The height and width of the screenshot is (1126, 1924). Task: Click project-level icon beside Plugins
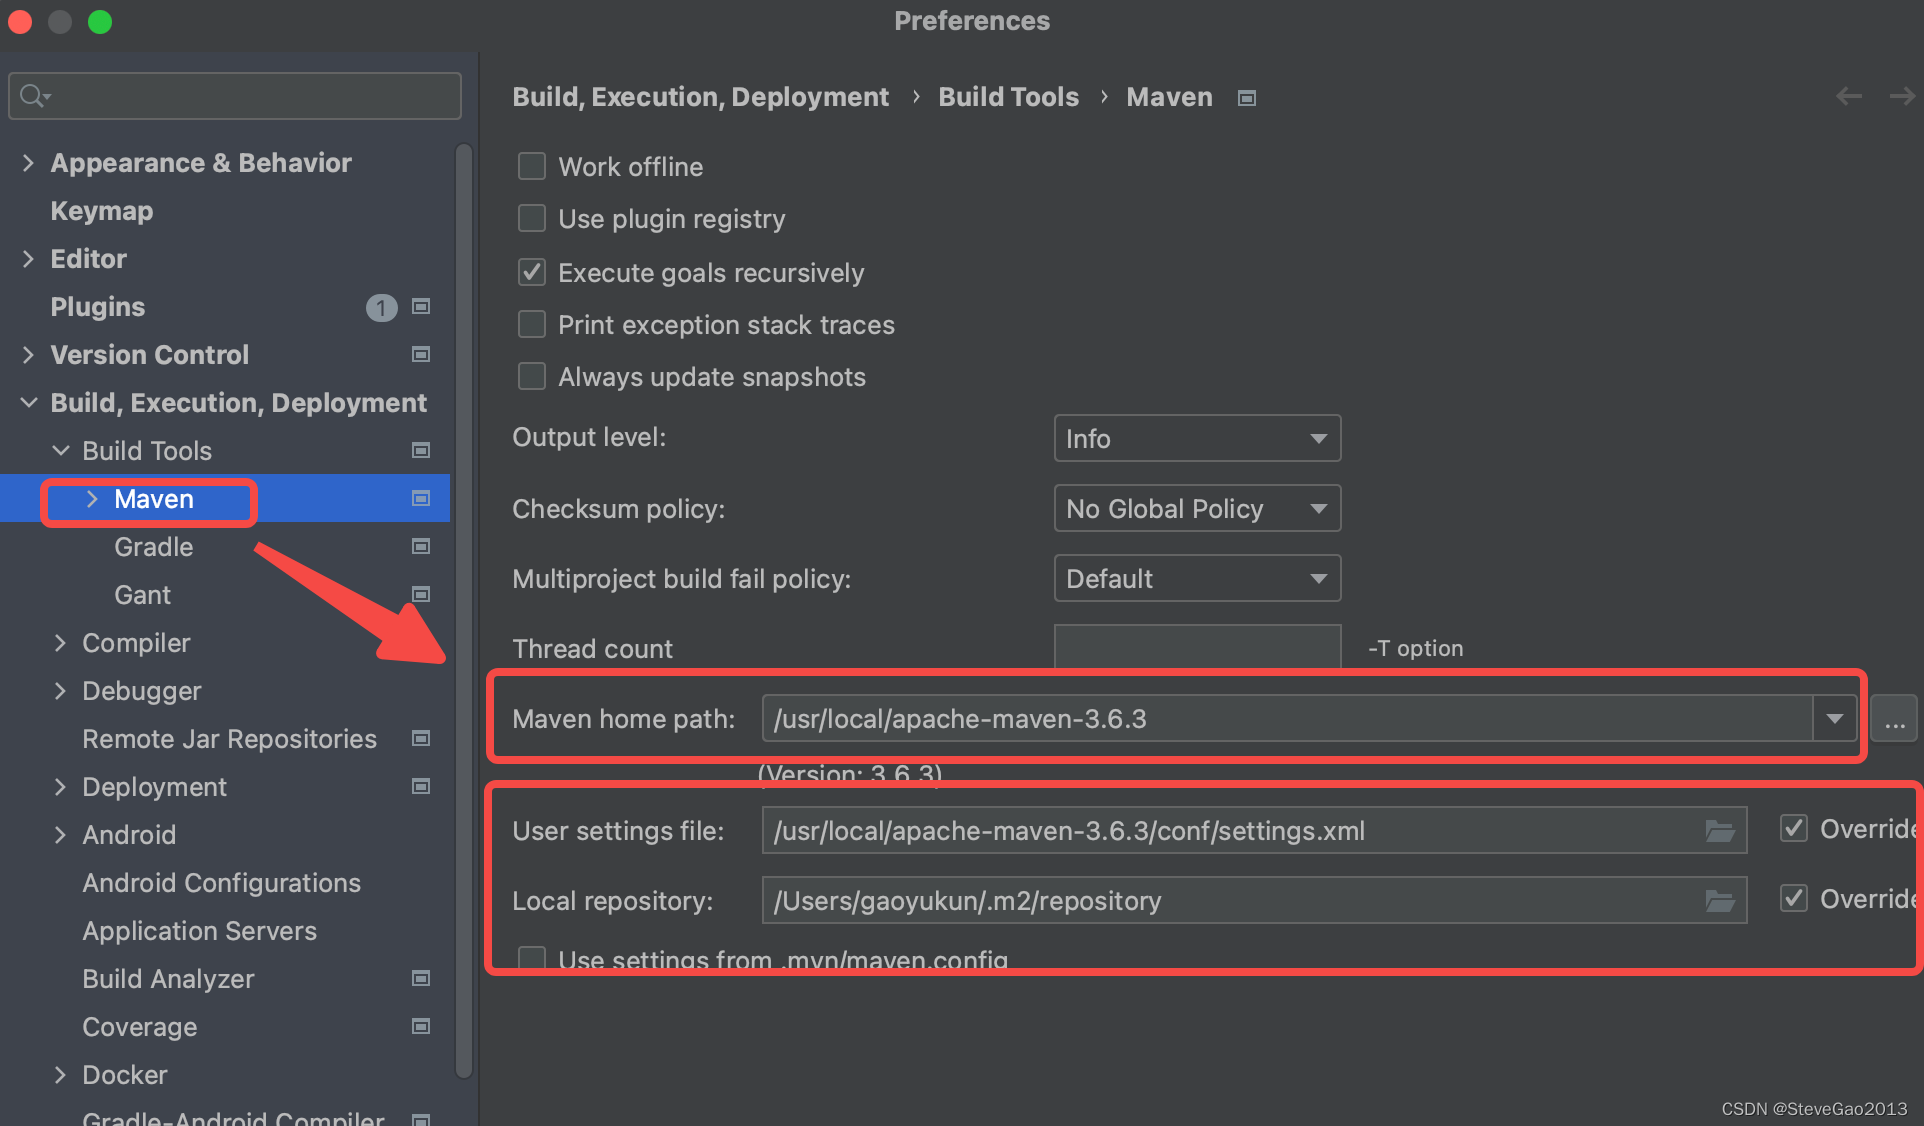coord(421,307)
